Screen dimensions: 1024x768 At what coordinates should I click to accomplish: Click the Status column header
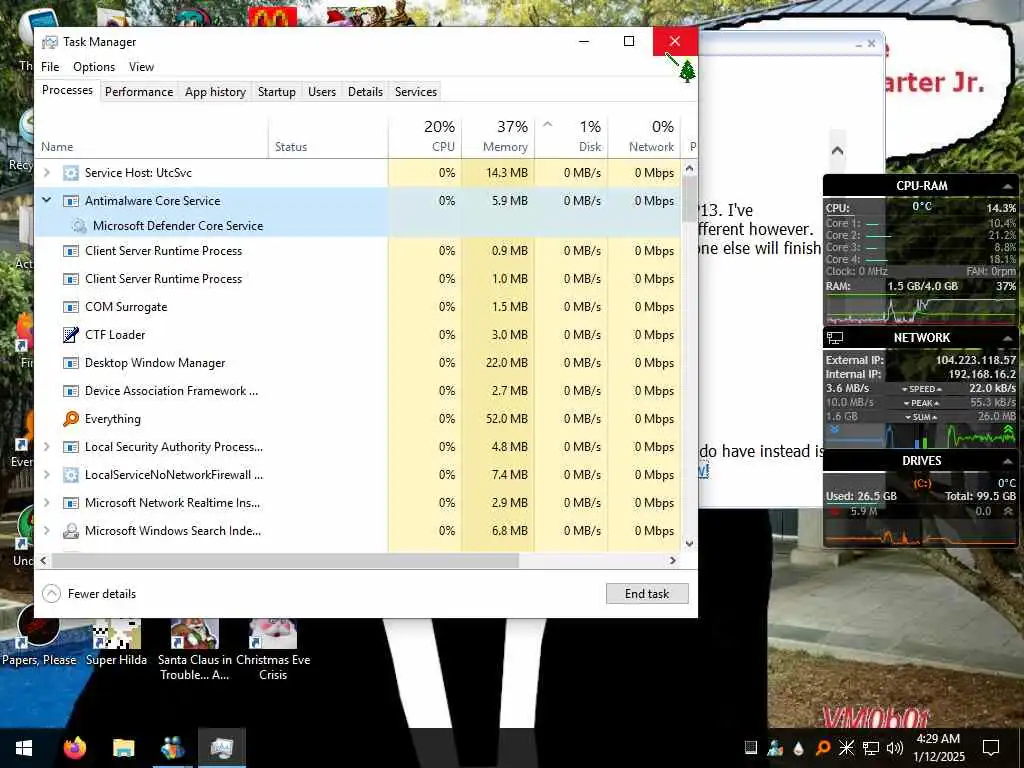[328, 137]
